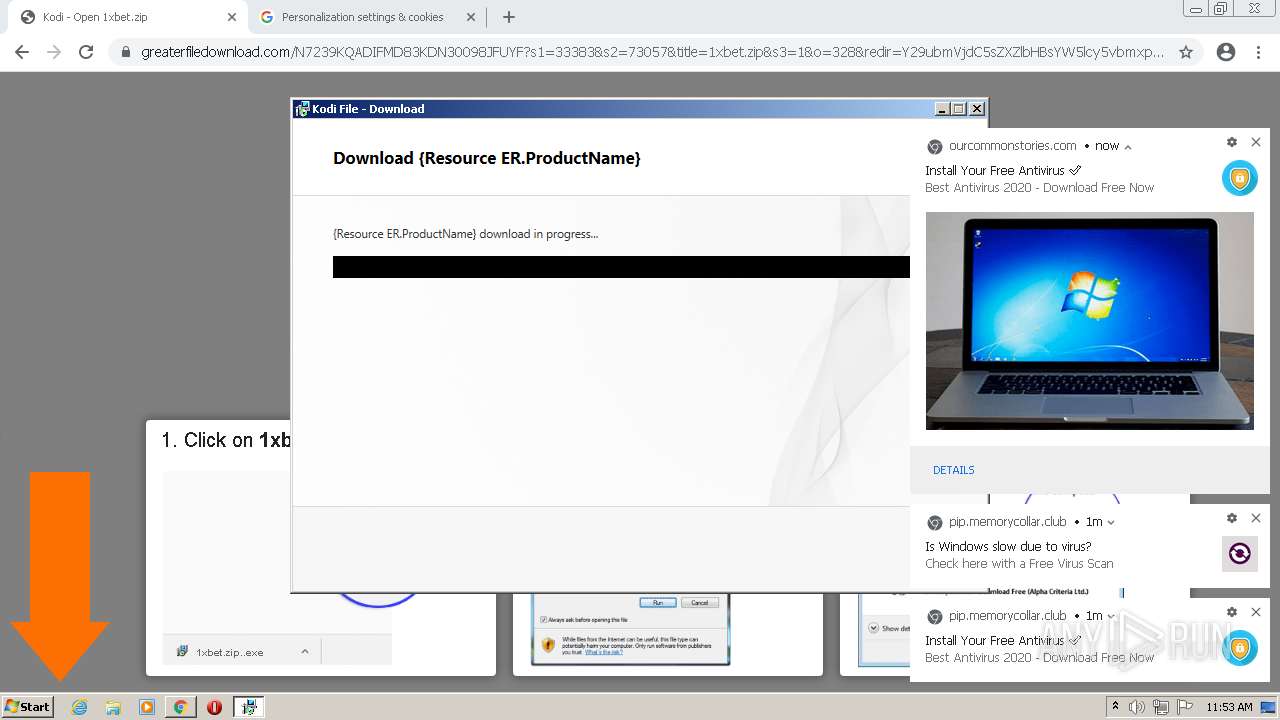
Task: Click the virus scan icon in notification
Action: [x=1240, y=554]
